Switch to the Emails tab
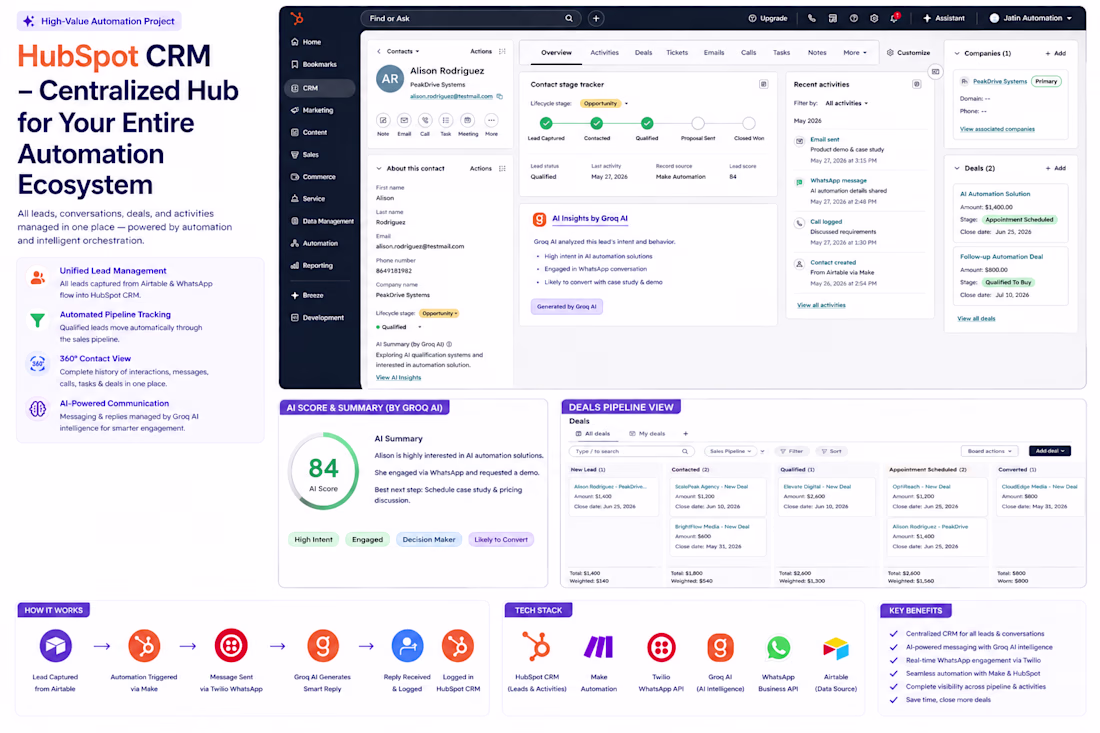 click(713, 53)
